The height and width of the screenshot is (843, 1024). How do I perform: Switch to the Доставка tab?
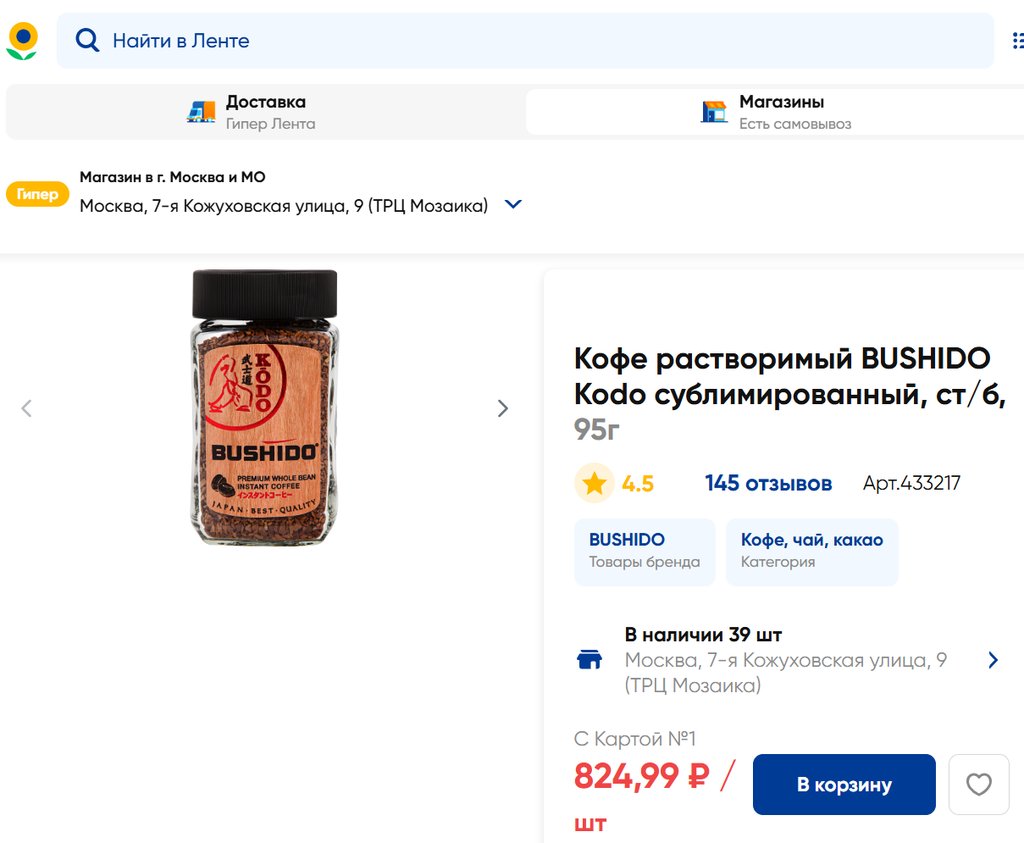pyautogui.click(x=266, y=111)
